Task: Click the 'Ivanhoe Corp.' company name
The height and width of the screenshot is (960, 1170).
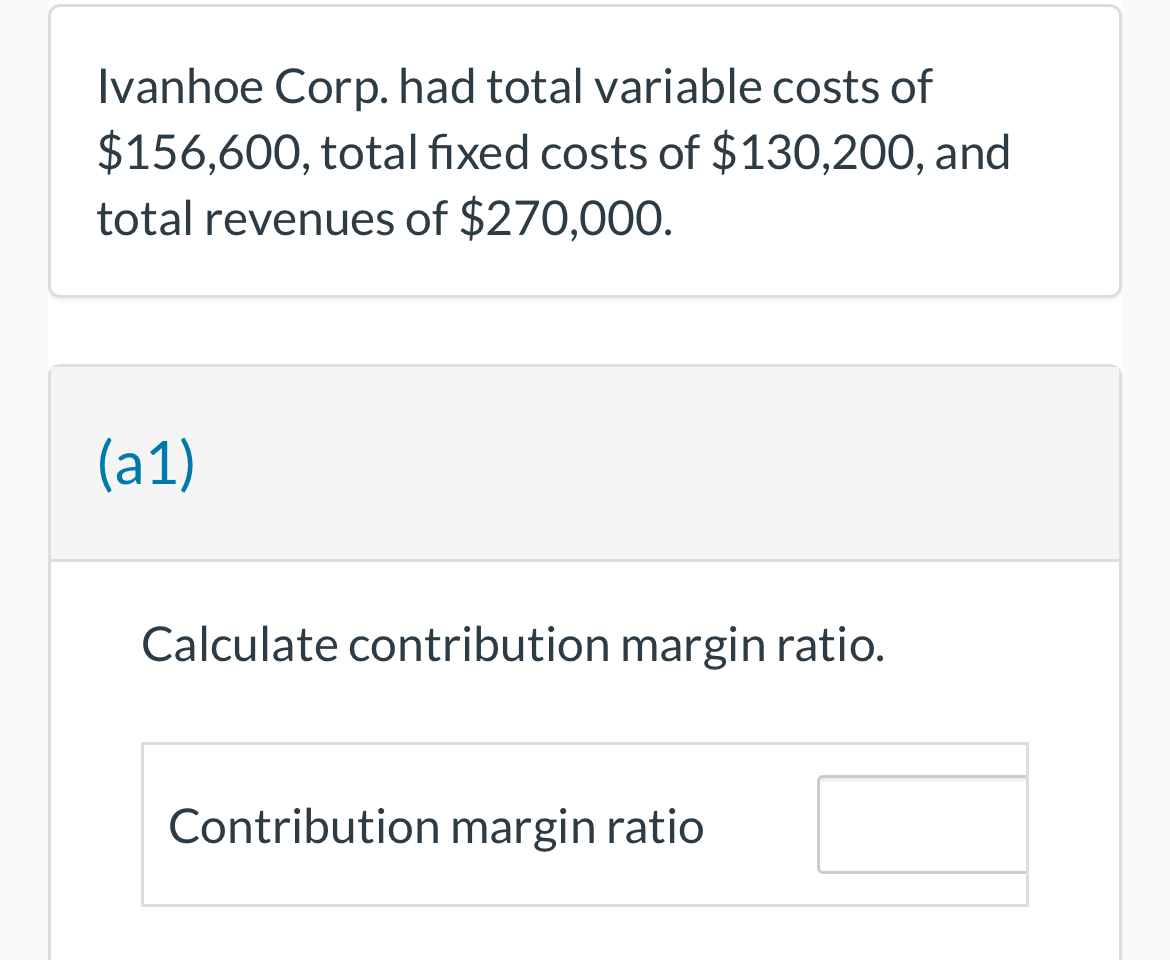Action: pos(243,89)
